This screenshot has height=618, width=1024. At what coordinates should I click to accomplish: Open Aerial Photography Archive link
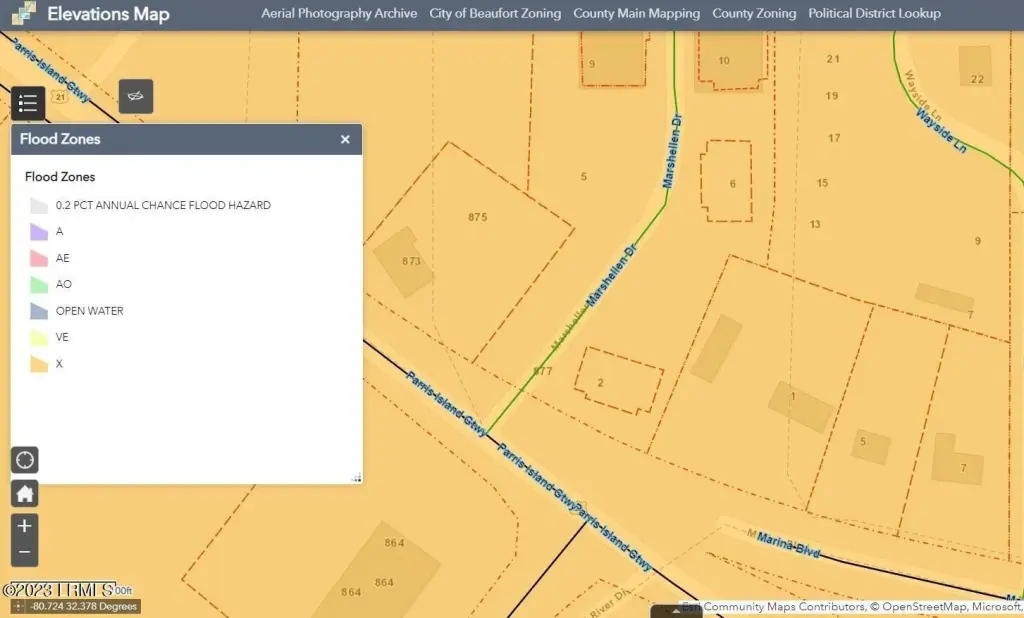[x=339, y=13]
